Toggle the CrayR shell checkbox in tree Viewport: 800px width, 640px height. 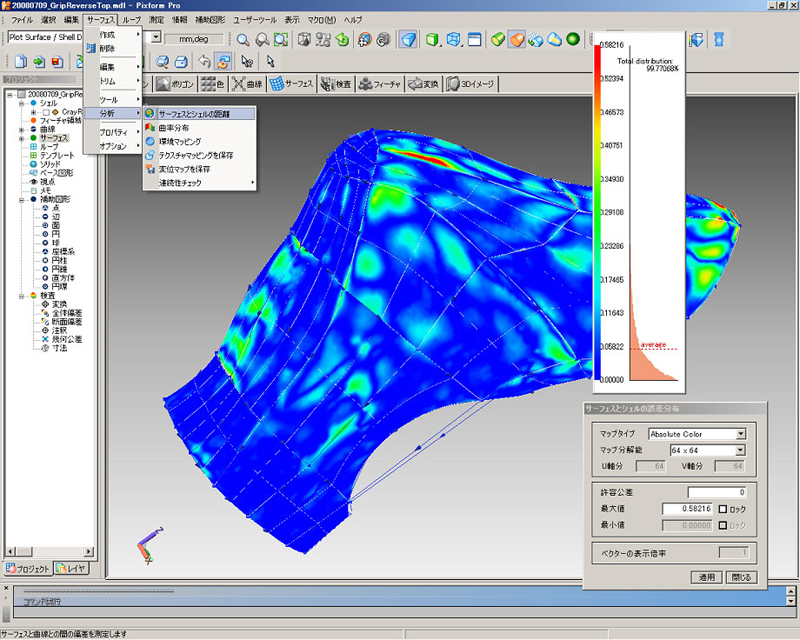45,111
